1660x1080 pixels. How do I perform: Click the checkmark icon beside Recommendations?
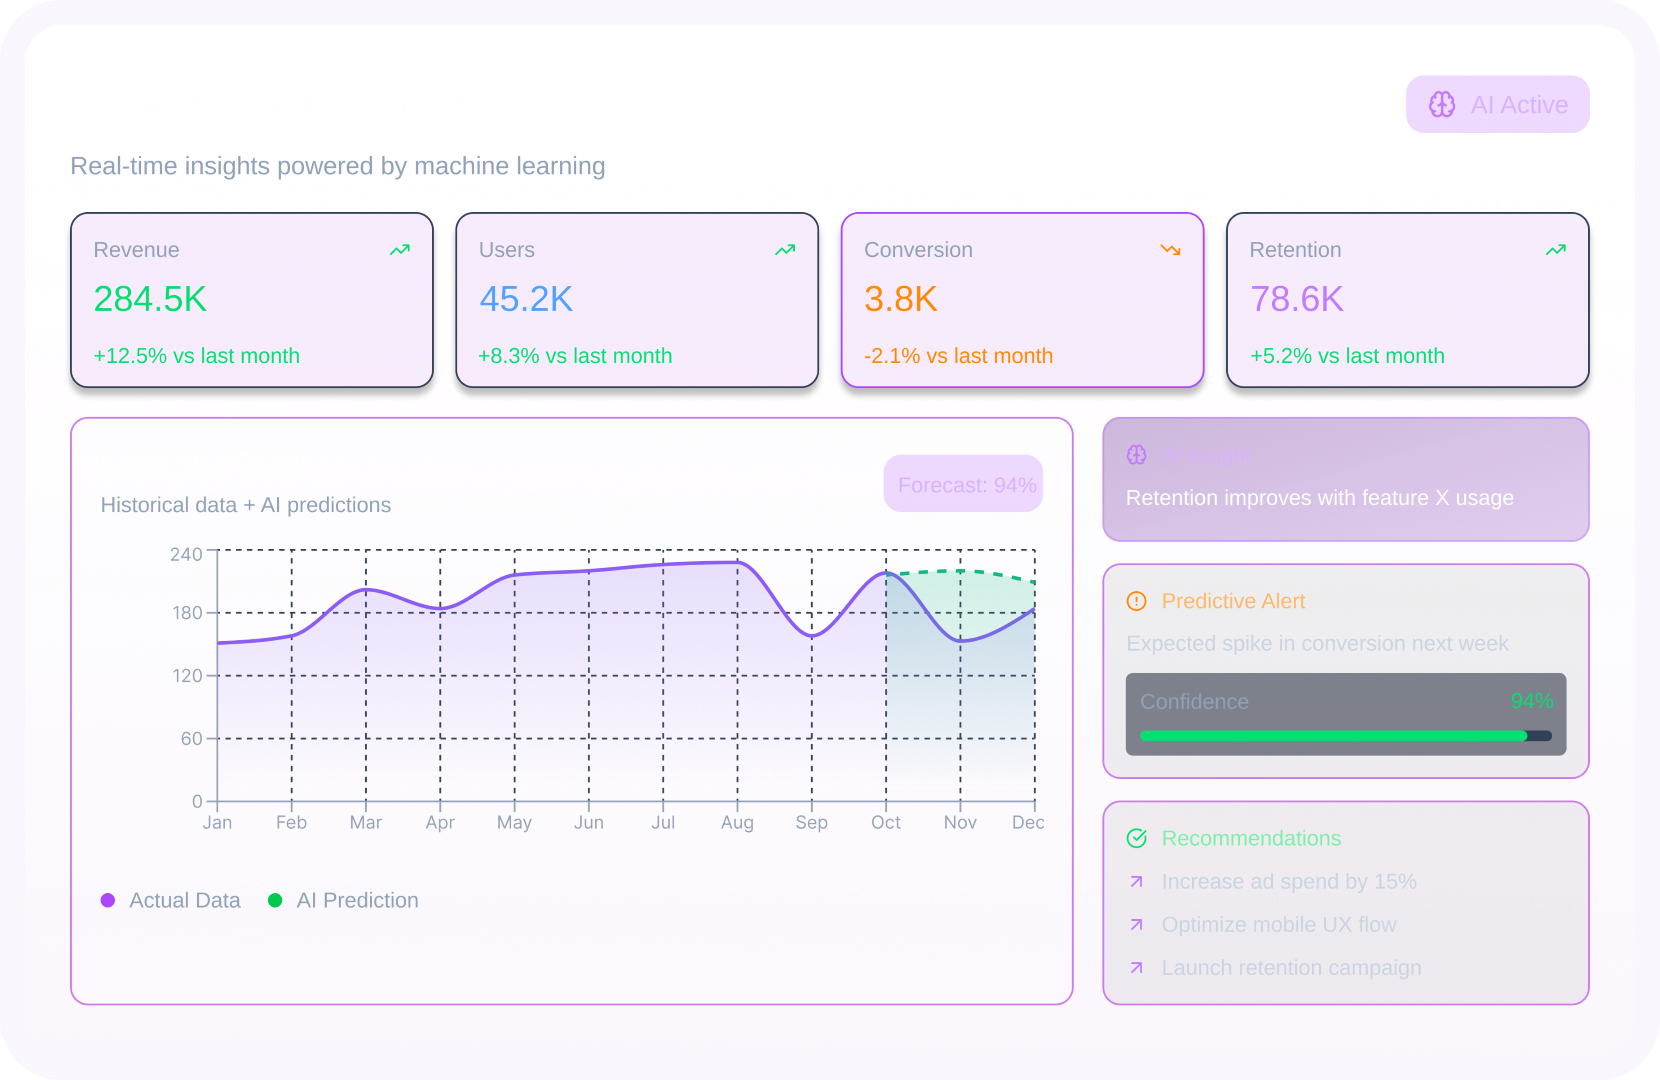pos(1136,838)
